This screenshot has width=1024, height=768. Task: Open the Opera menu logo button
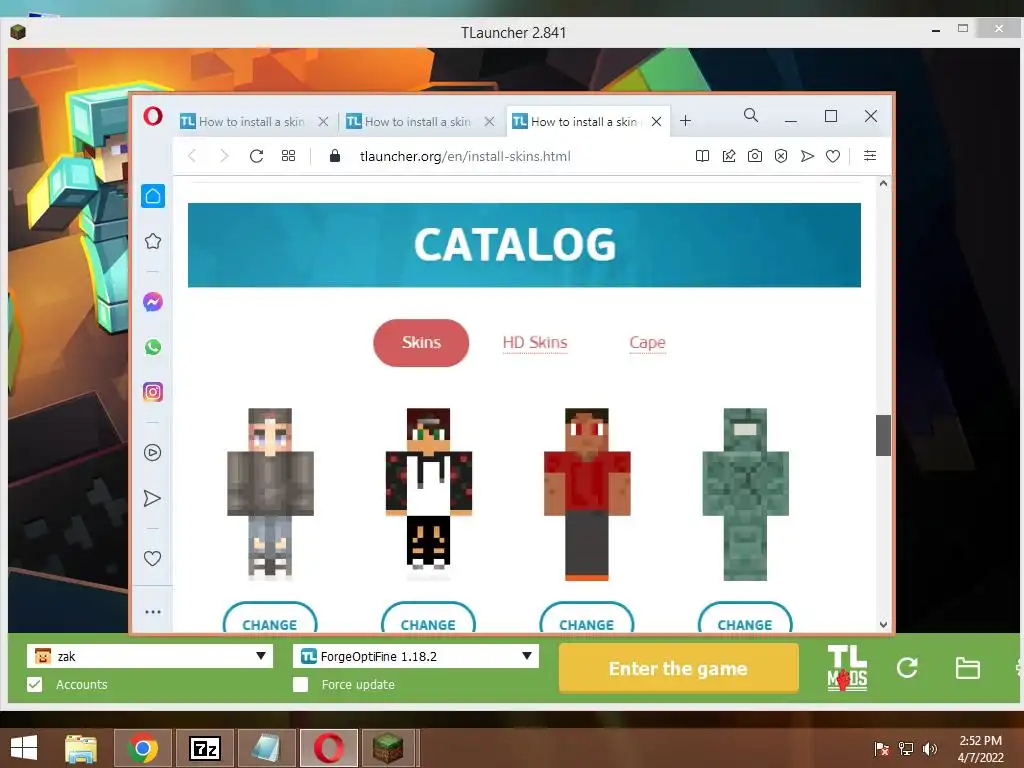pyautogui.click(x=153, y=117)
